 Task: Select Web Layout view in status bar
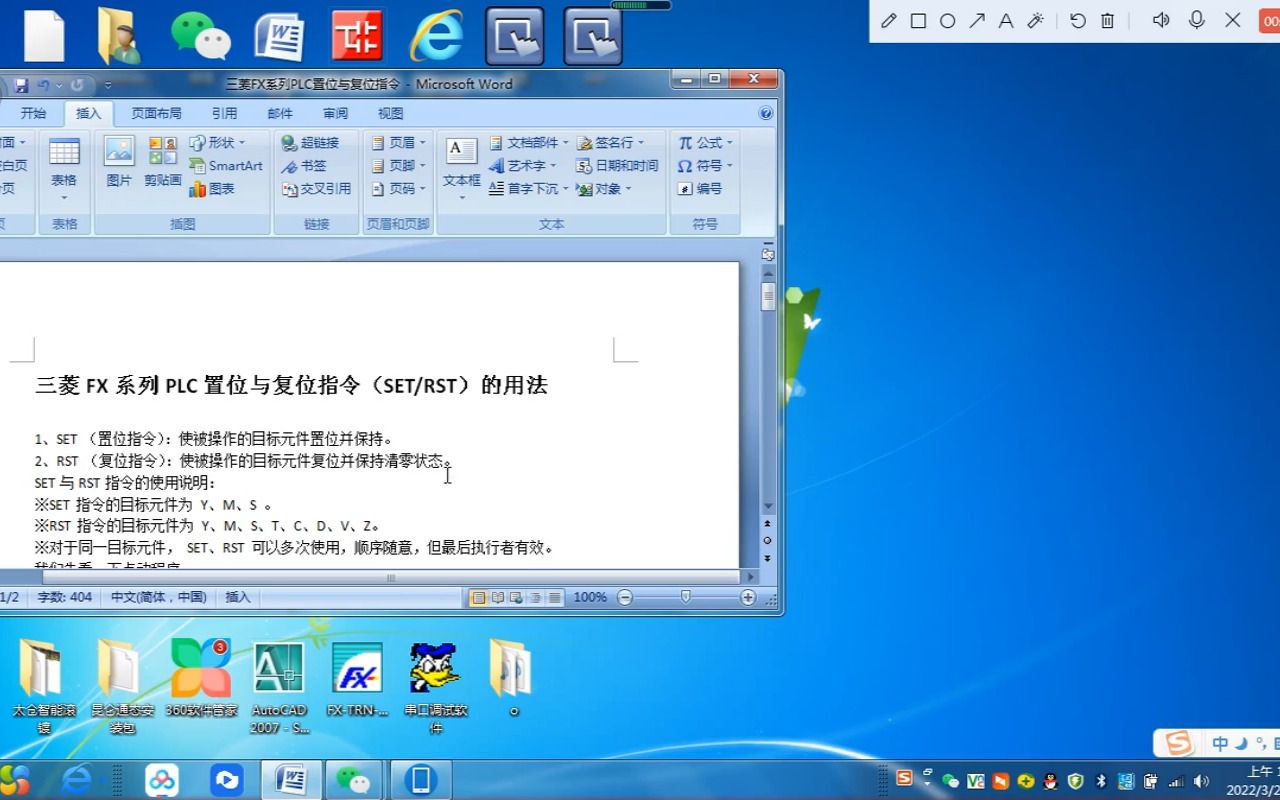[x=517, y=597]
